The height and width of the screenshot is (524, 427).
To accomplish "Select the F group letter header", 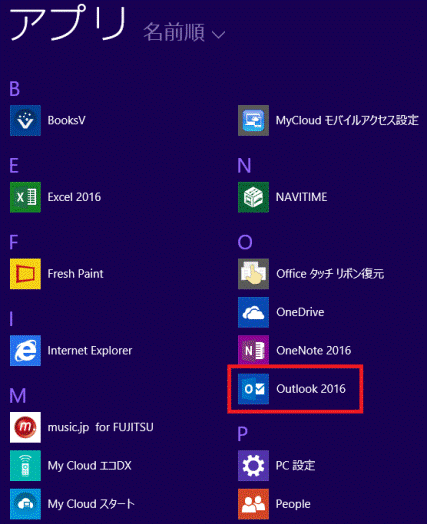I will pos(14,242).
